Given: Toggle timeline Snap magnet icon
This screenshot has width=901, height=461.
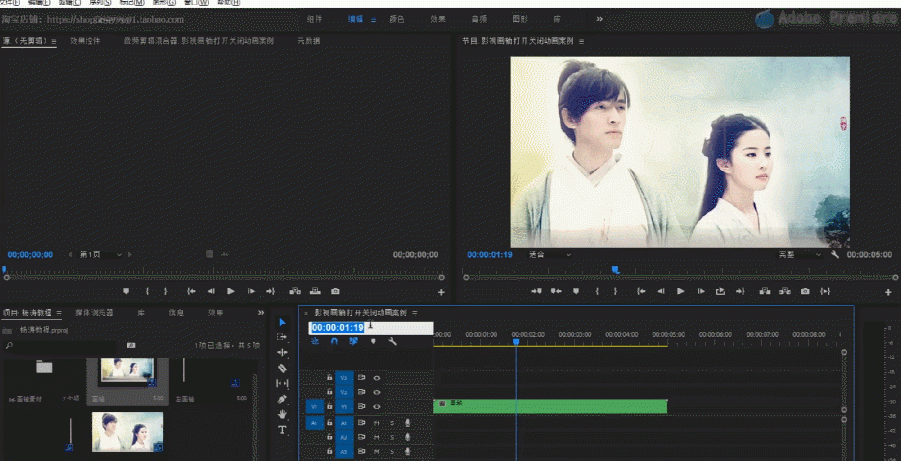Looking at the screenshot, I should [334, 341].
